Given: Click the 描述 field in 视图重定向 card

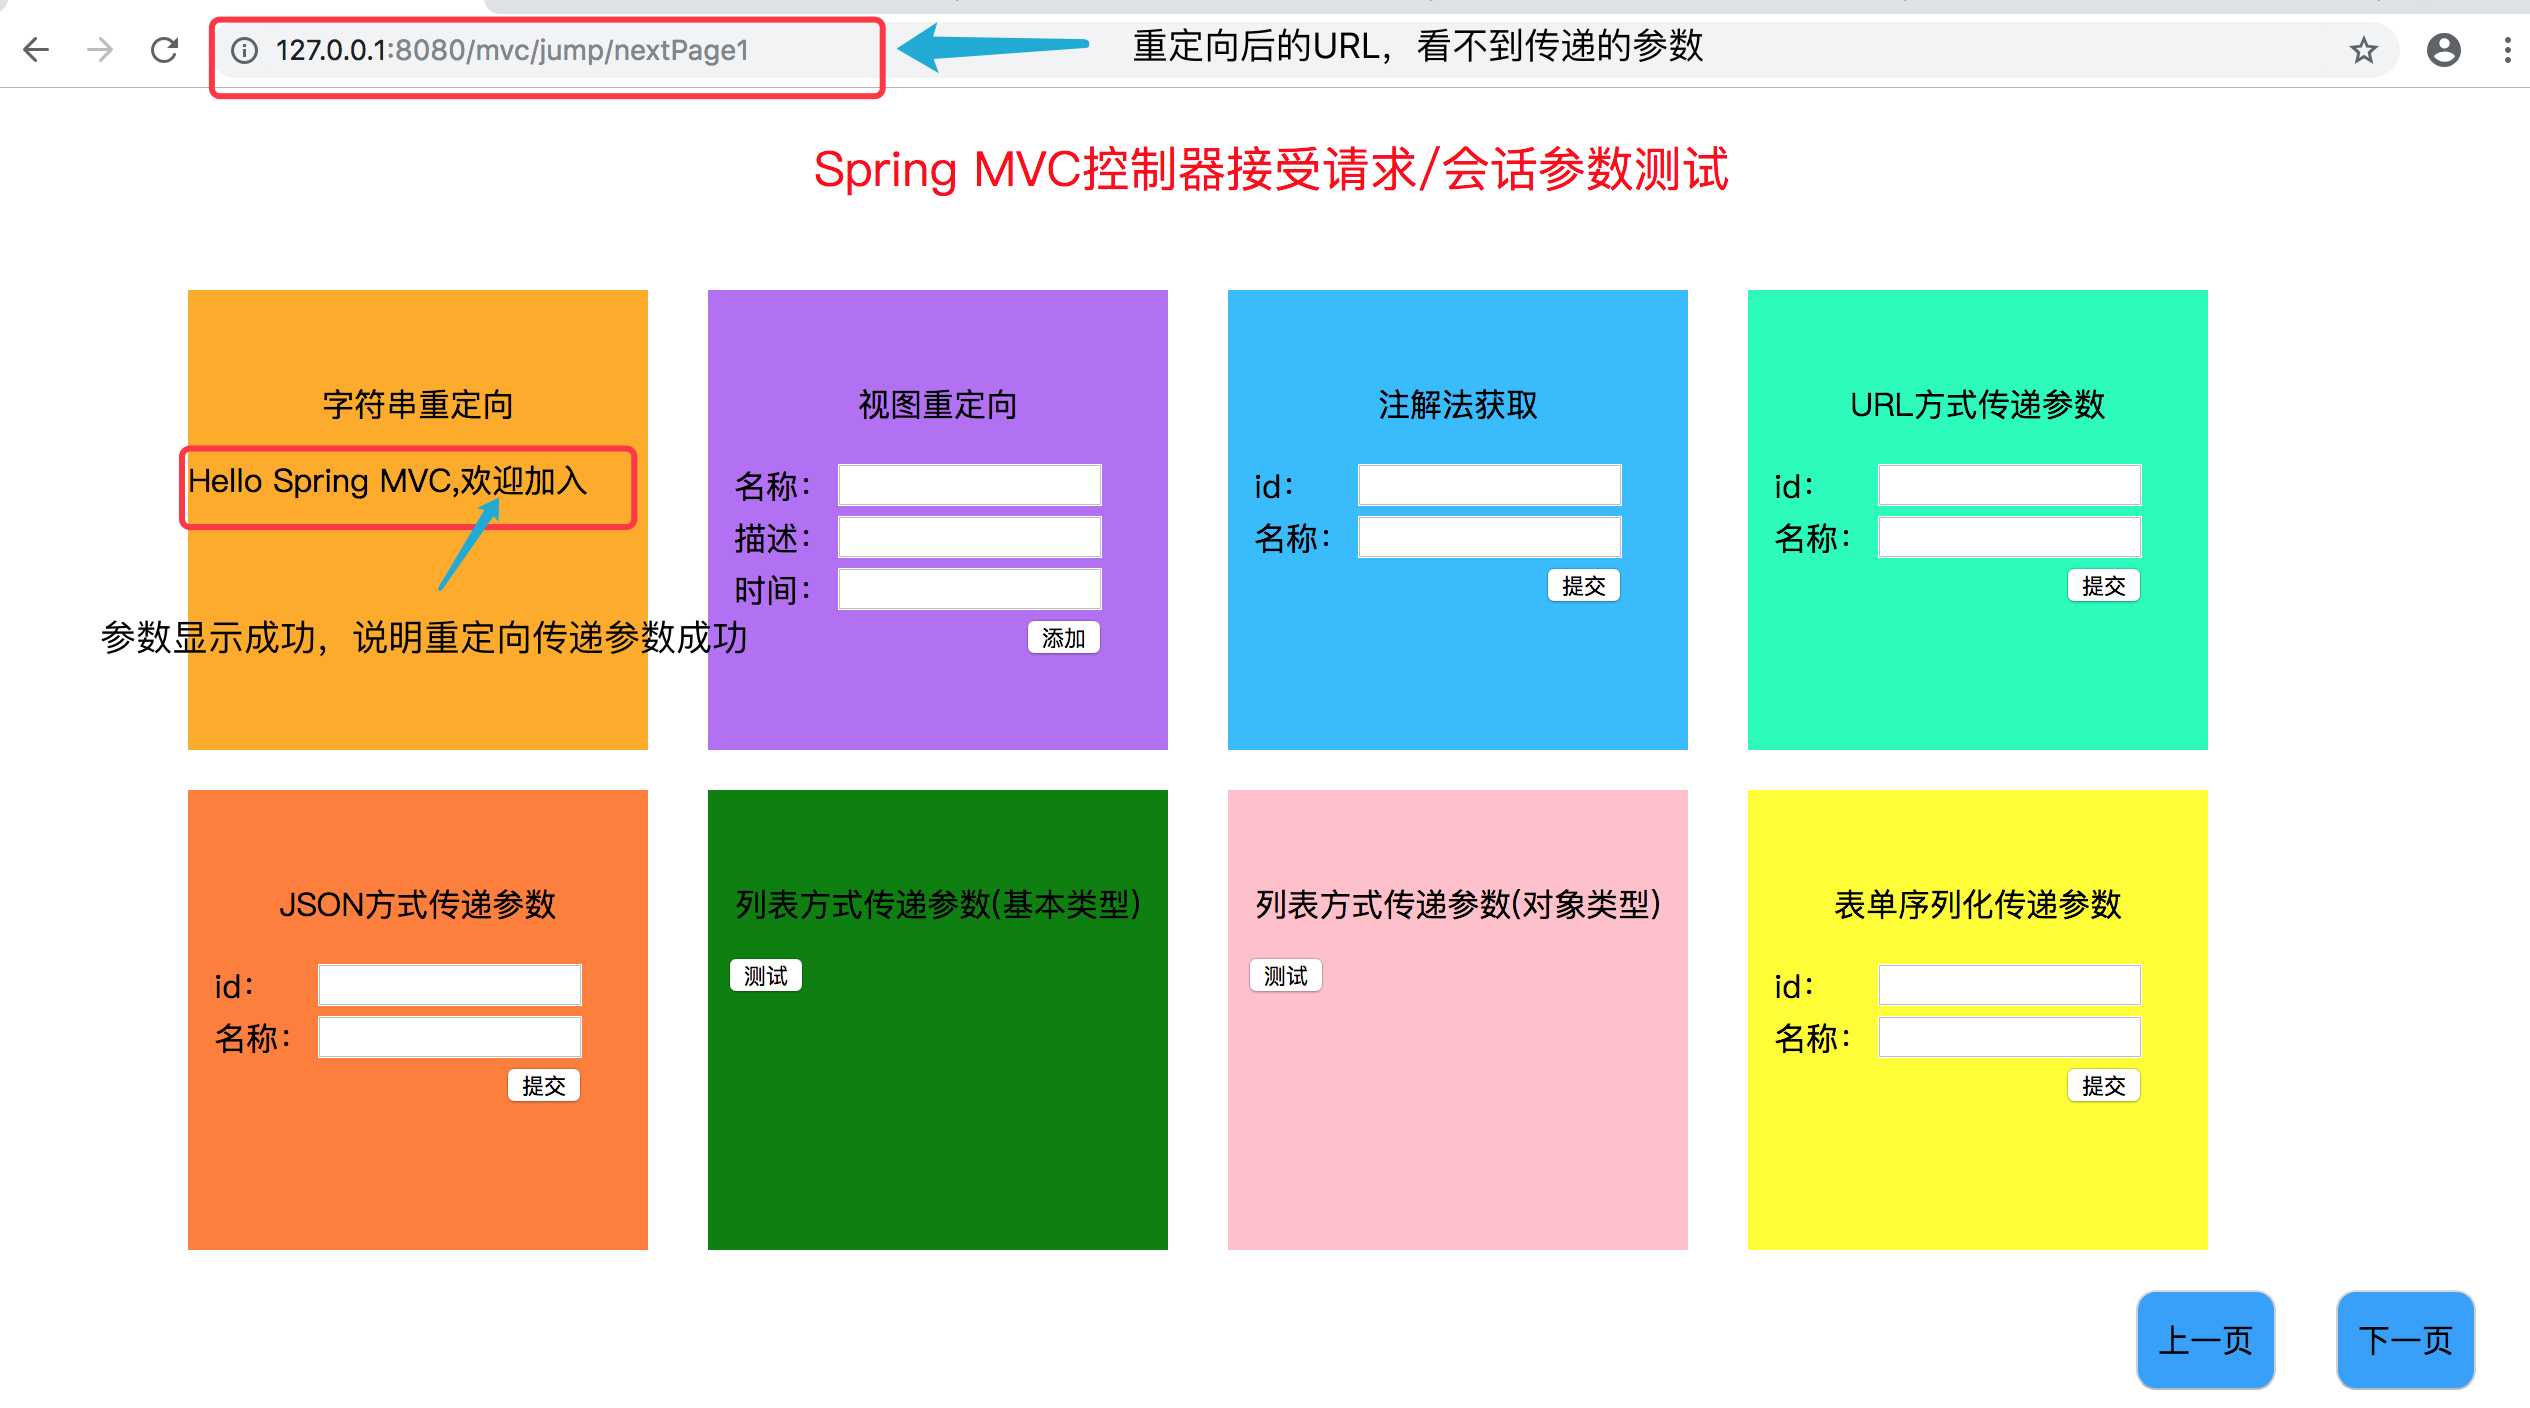Looking at the screenshot, I should pyautogui.click(x=969, y=537).
